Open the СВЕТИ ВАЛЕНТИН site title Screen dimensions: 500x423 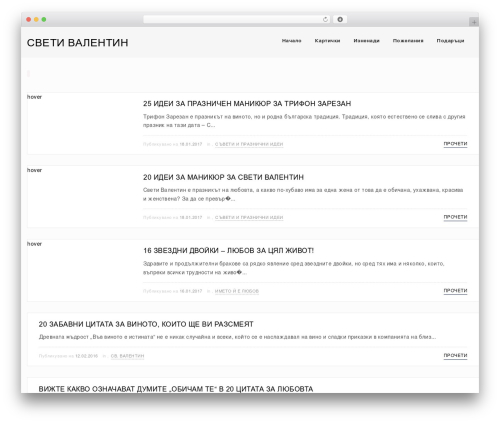click(77, 43)
